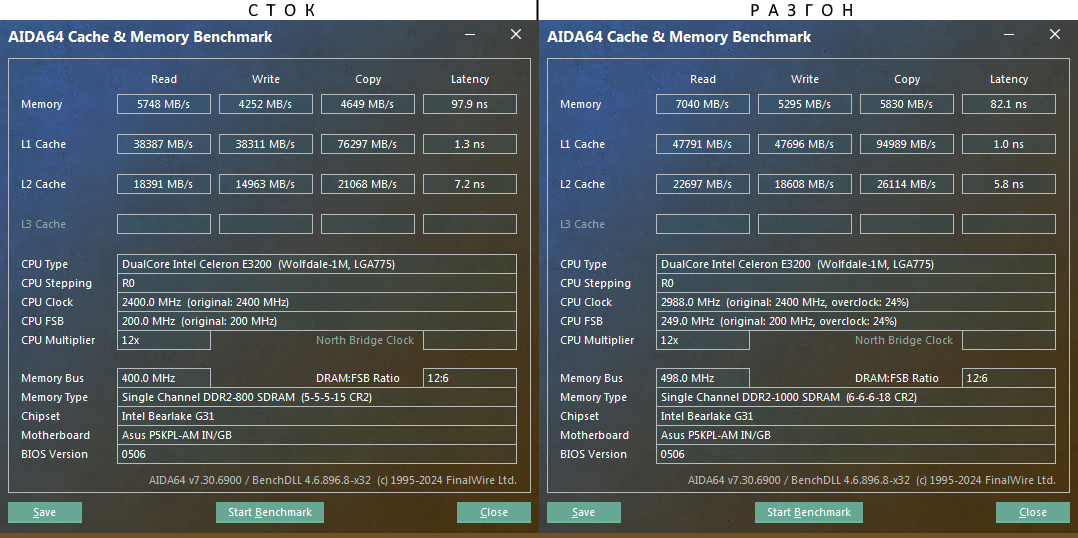The width and height of the screenshot is (1078, 538).
Task: Select Memory write value 5295 MB/s
Action: 804,104
